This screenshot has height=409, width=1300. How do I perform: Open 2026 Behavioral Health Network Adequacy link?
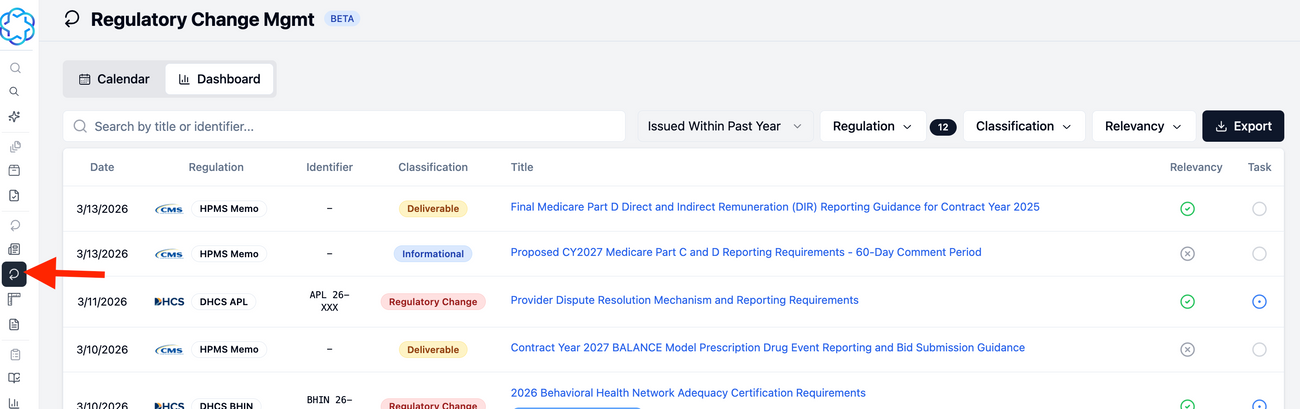click(688, 393)
